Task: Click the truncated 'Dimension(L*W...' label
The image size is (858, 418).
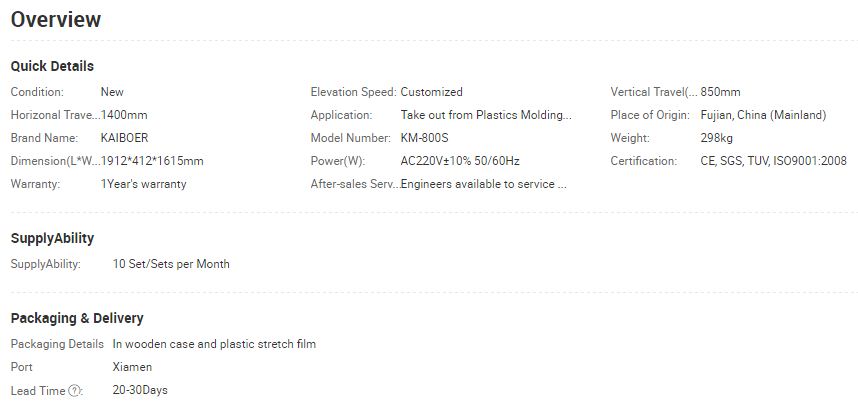Action: point(56,161)
